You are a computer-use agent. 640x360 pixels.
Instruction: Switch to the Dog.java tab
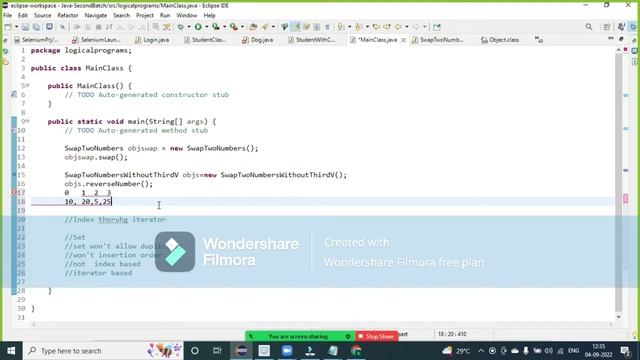[x=258, y=40]
